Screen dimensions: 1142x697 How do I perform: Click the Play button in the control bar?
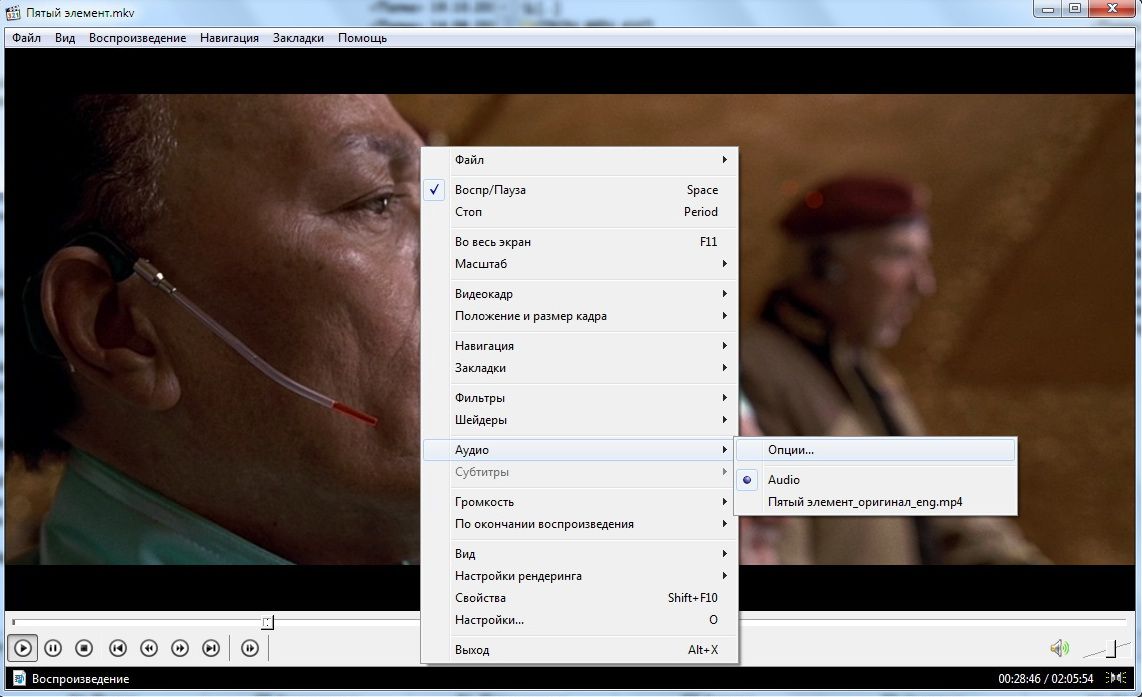point(23,647)
